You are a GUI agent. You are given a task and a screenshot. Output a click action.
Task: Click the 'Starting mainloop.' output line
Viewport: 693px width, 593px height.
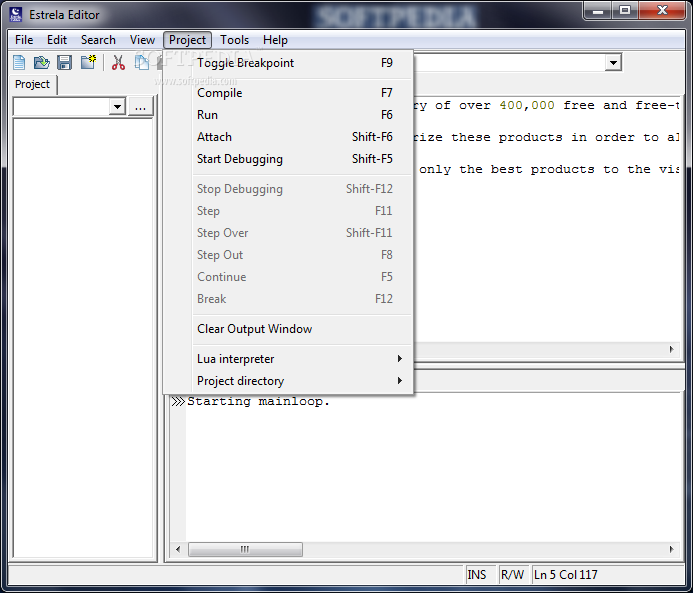click(x=259, y=402)
